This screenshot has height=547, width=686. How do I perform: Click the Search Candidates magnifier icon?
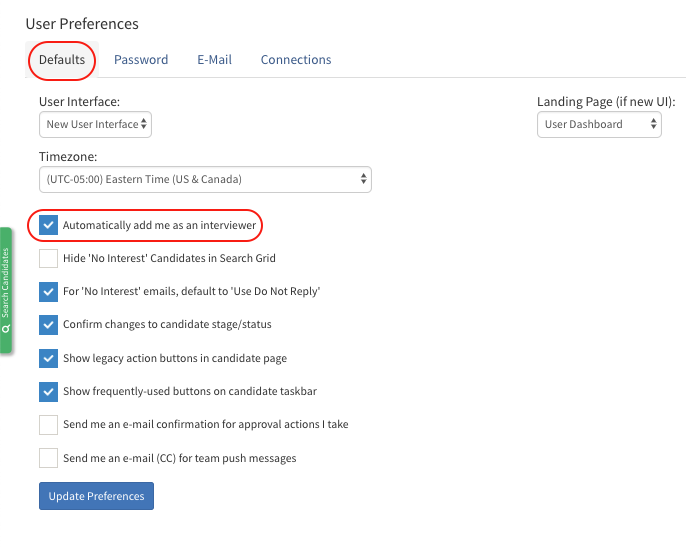coord(6,328)
